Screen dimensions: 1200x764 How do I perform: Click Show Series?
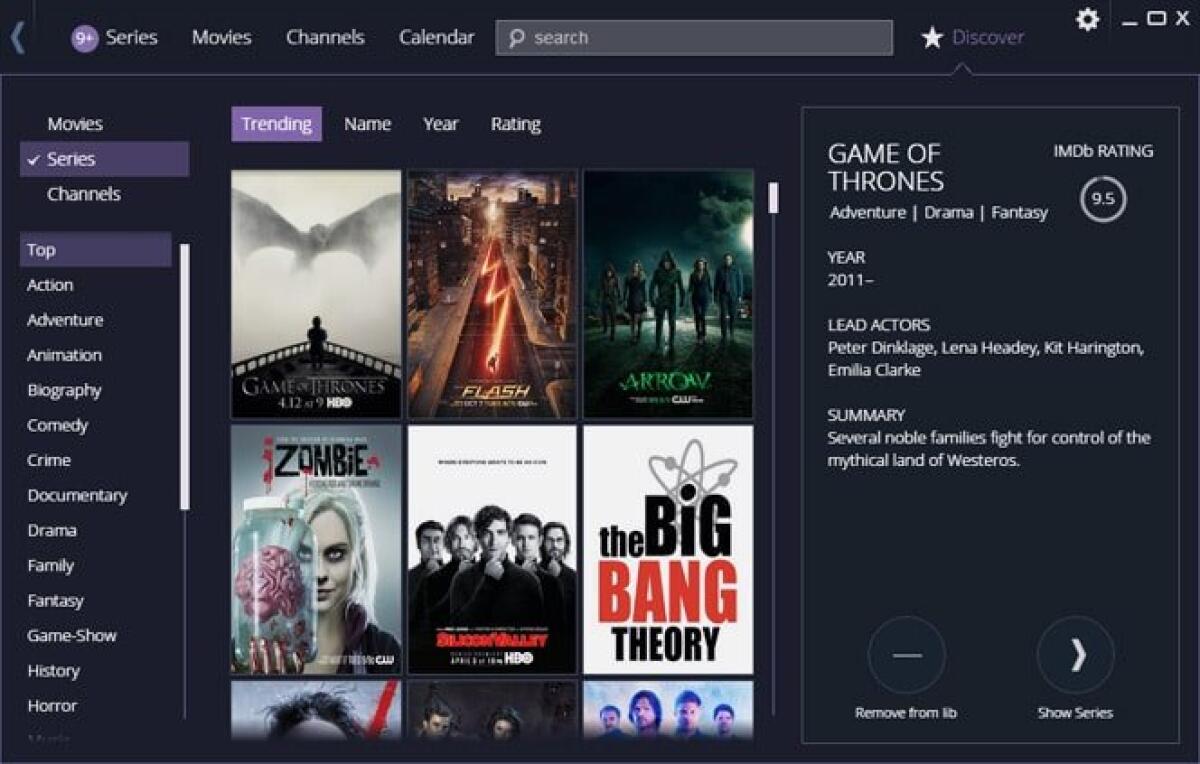coord(1075,713)
